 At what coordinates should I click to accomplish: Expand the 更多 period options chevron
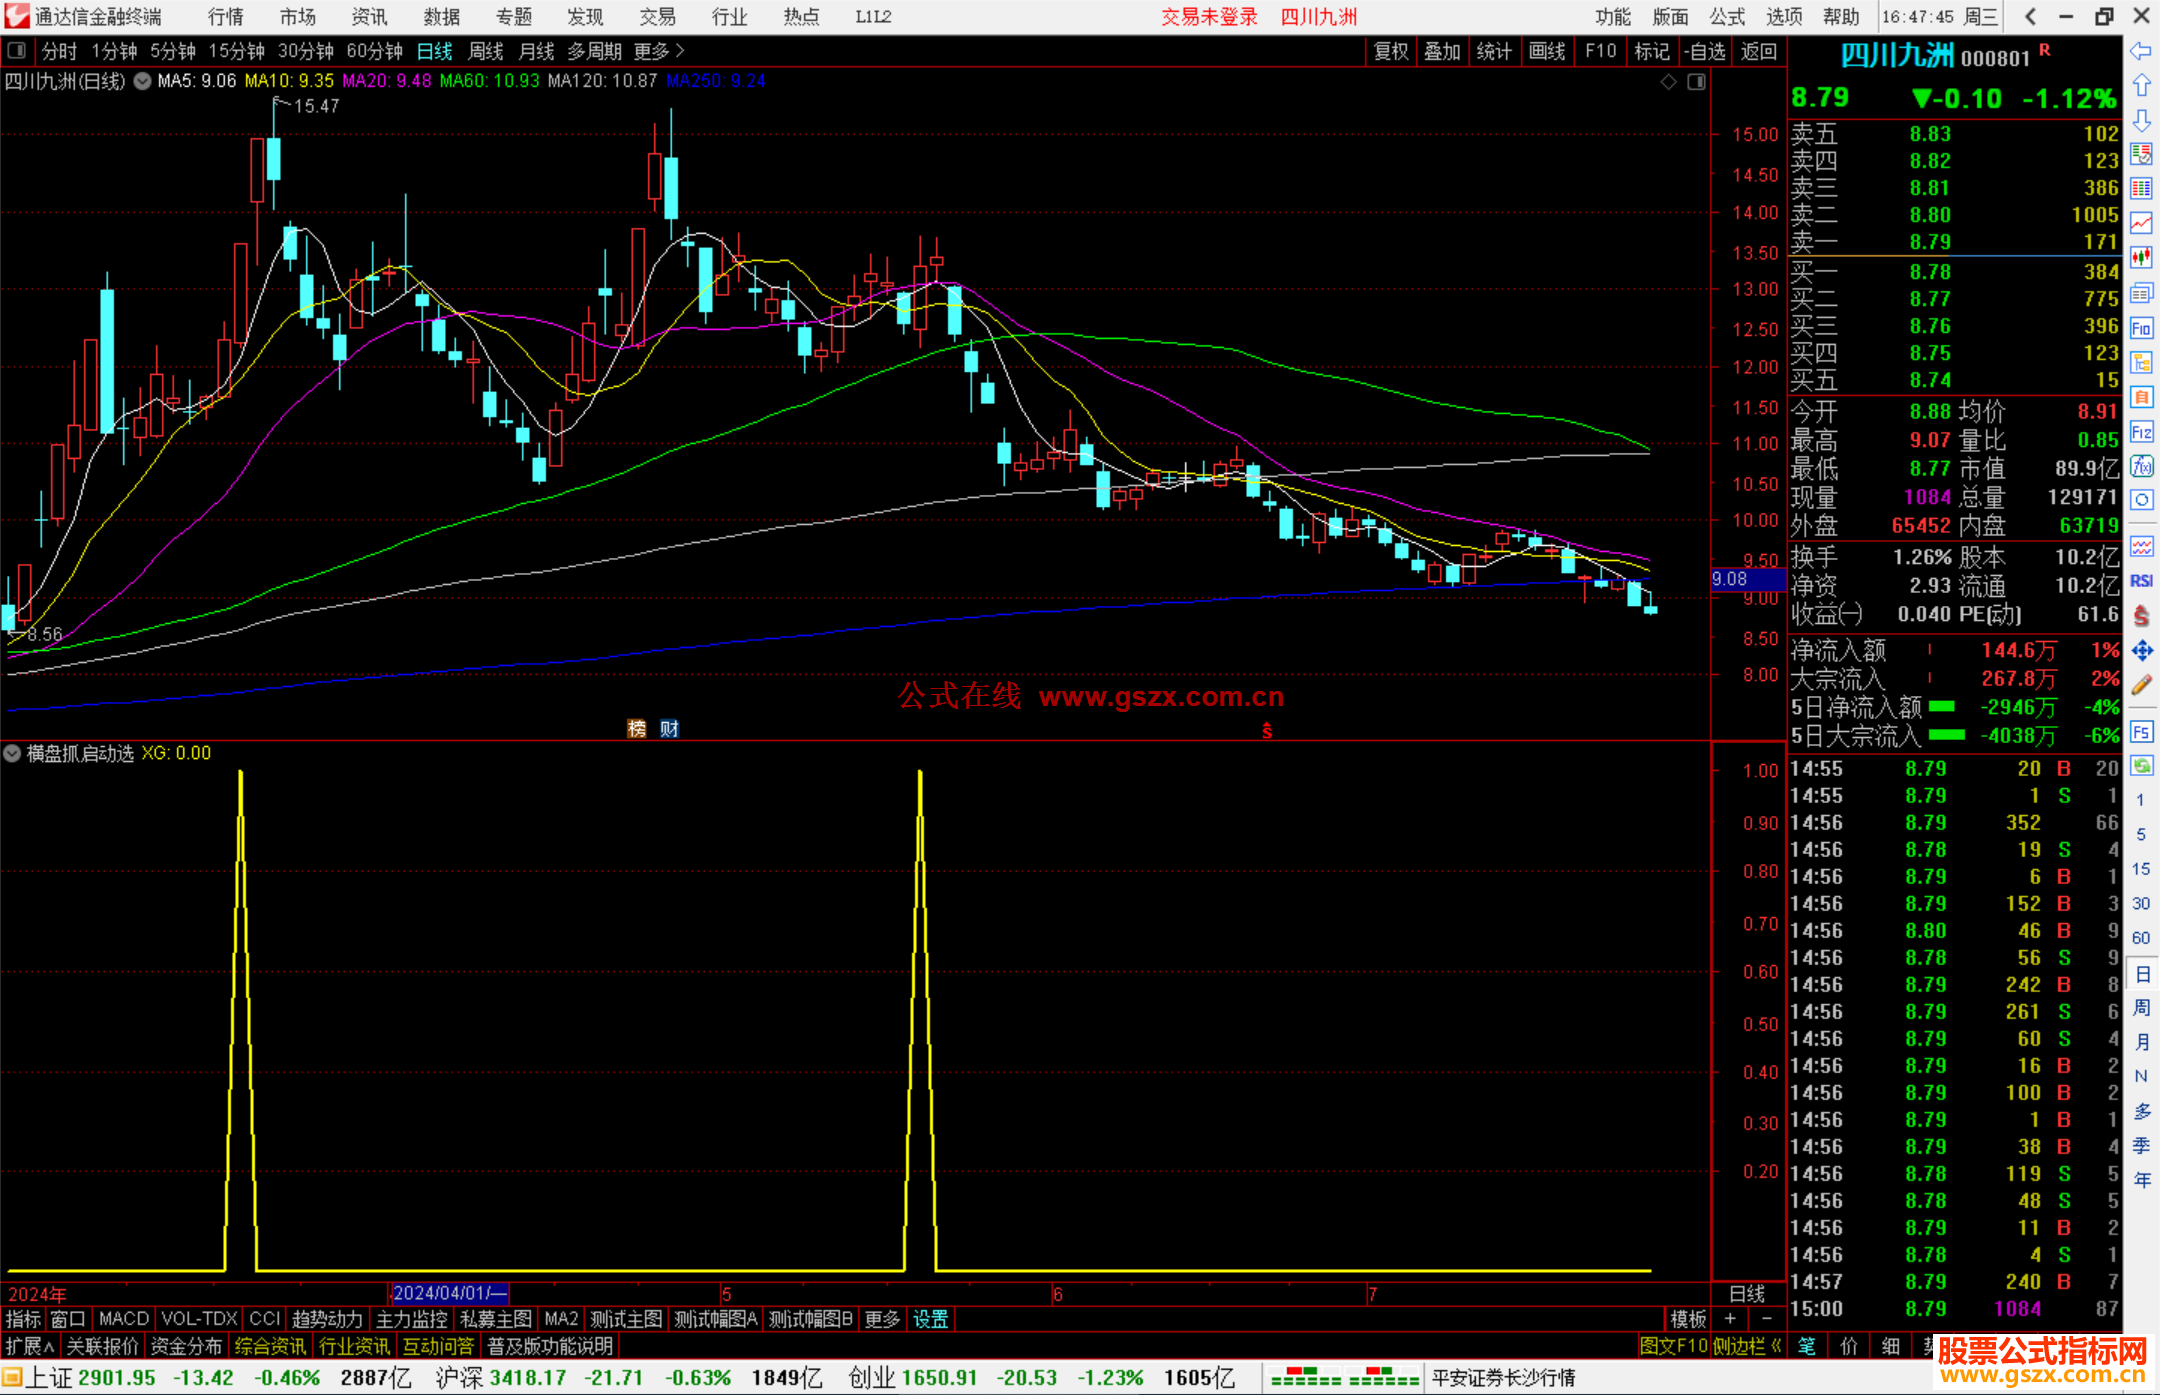(x=680, y=50)
